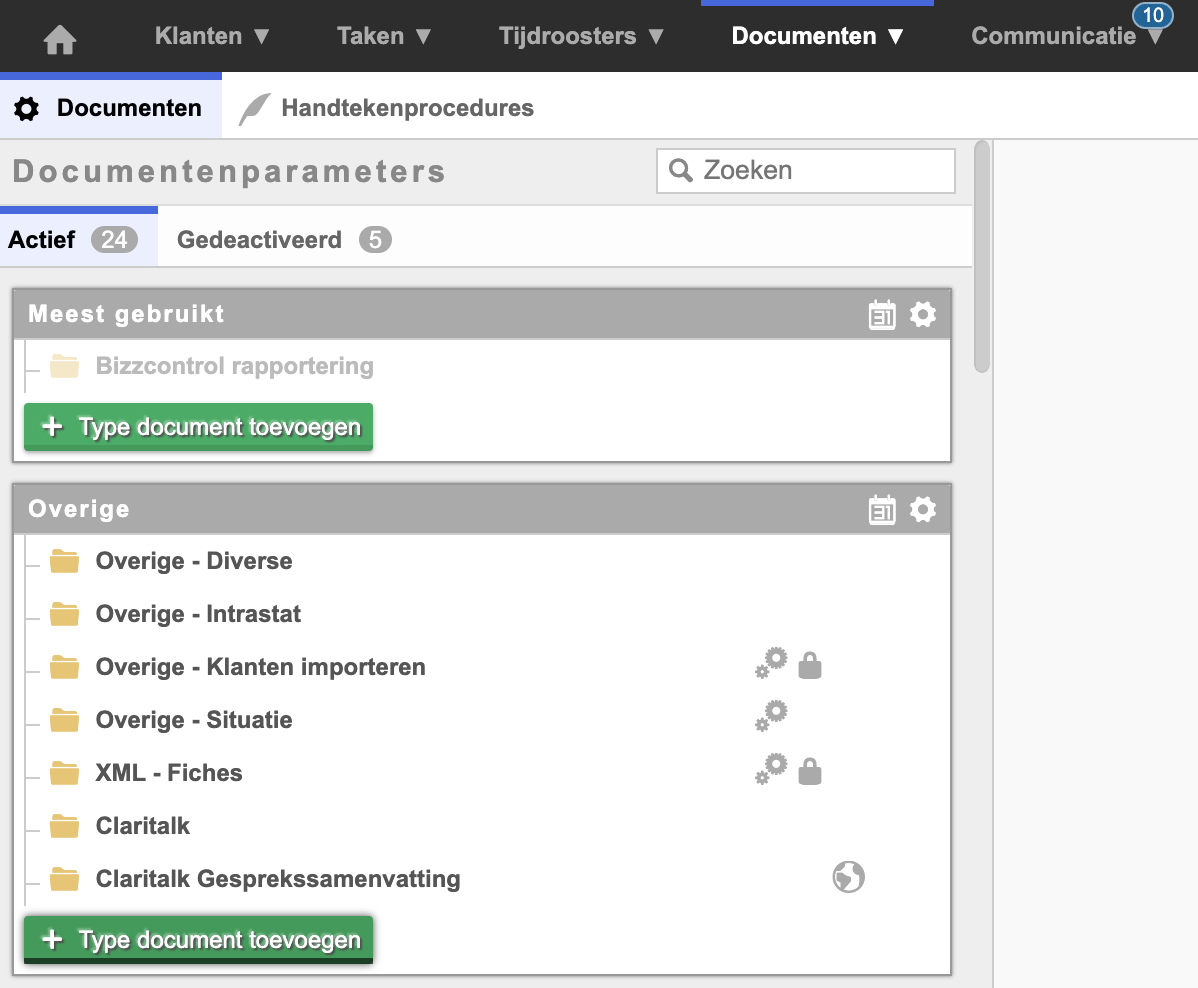
Task: Click gears icon for Overige - Situatie
Action: click(x=771, y=717)
